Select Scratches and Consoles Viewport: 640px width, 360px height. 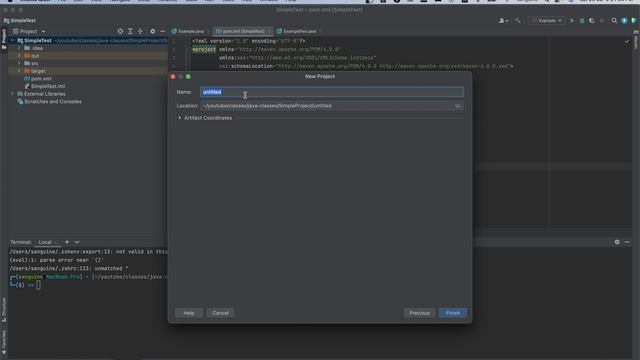point(49,102)
